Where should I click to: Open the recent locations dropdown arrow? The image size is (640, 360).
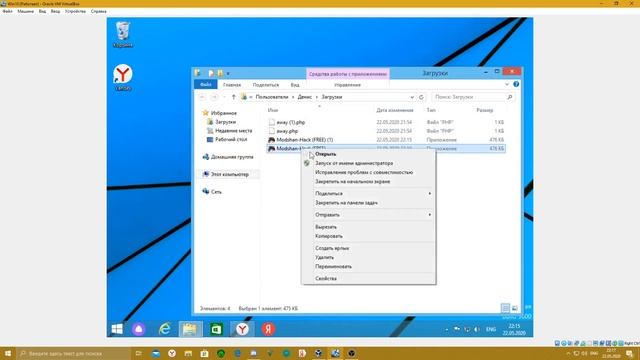(224, 97)
